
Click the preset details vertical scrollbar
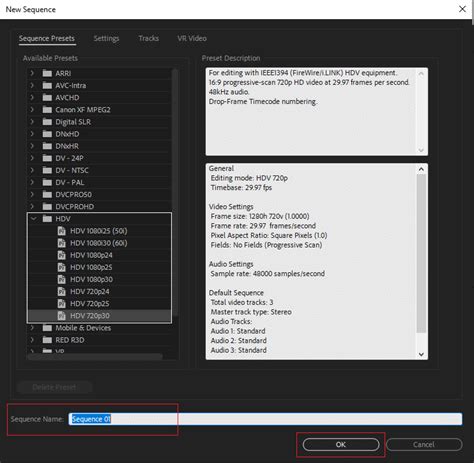click(x=421, y=253)
